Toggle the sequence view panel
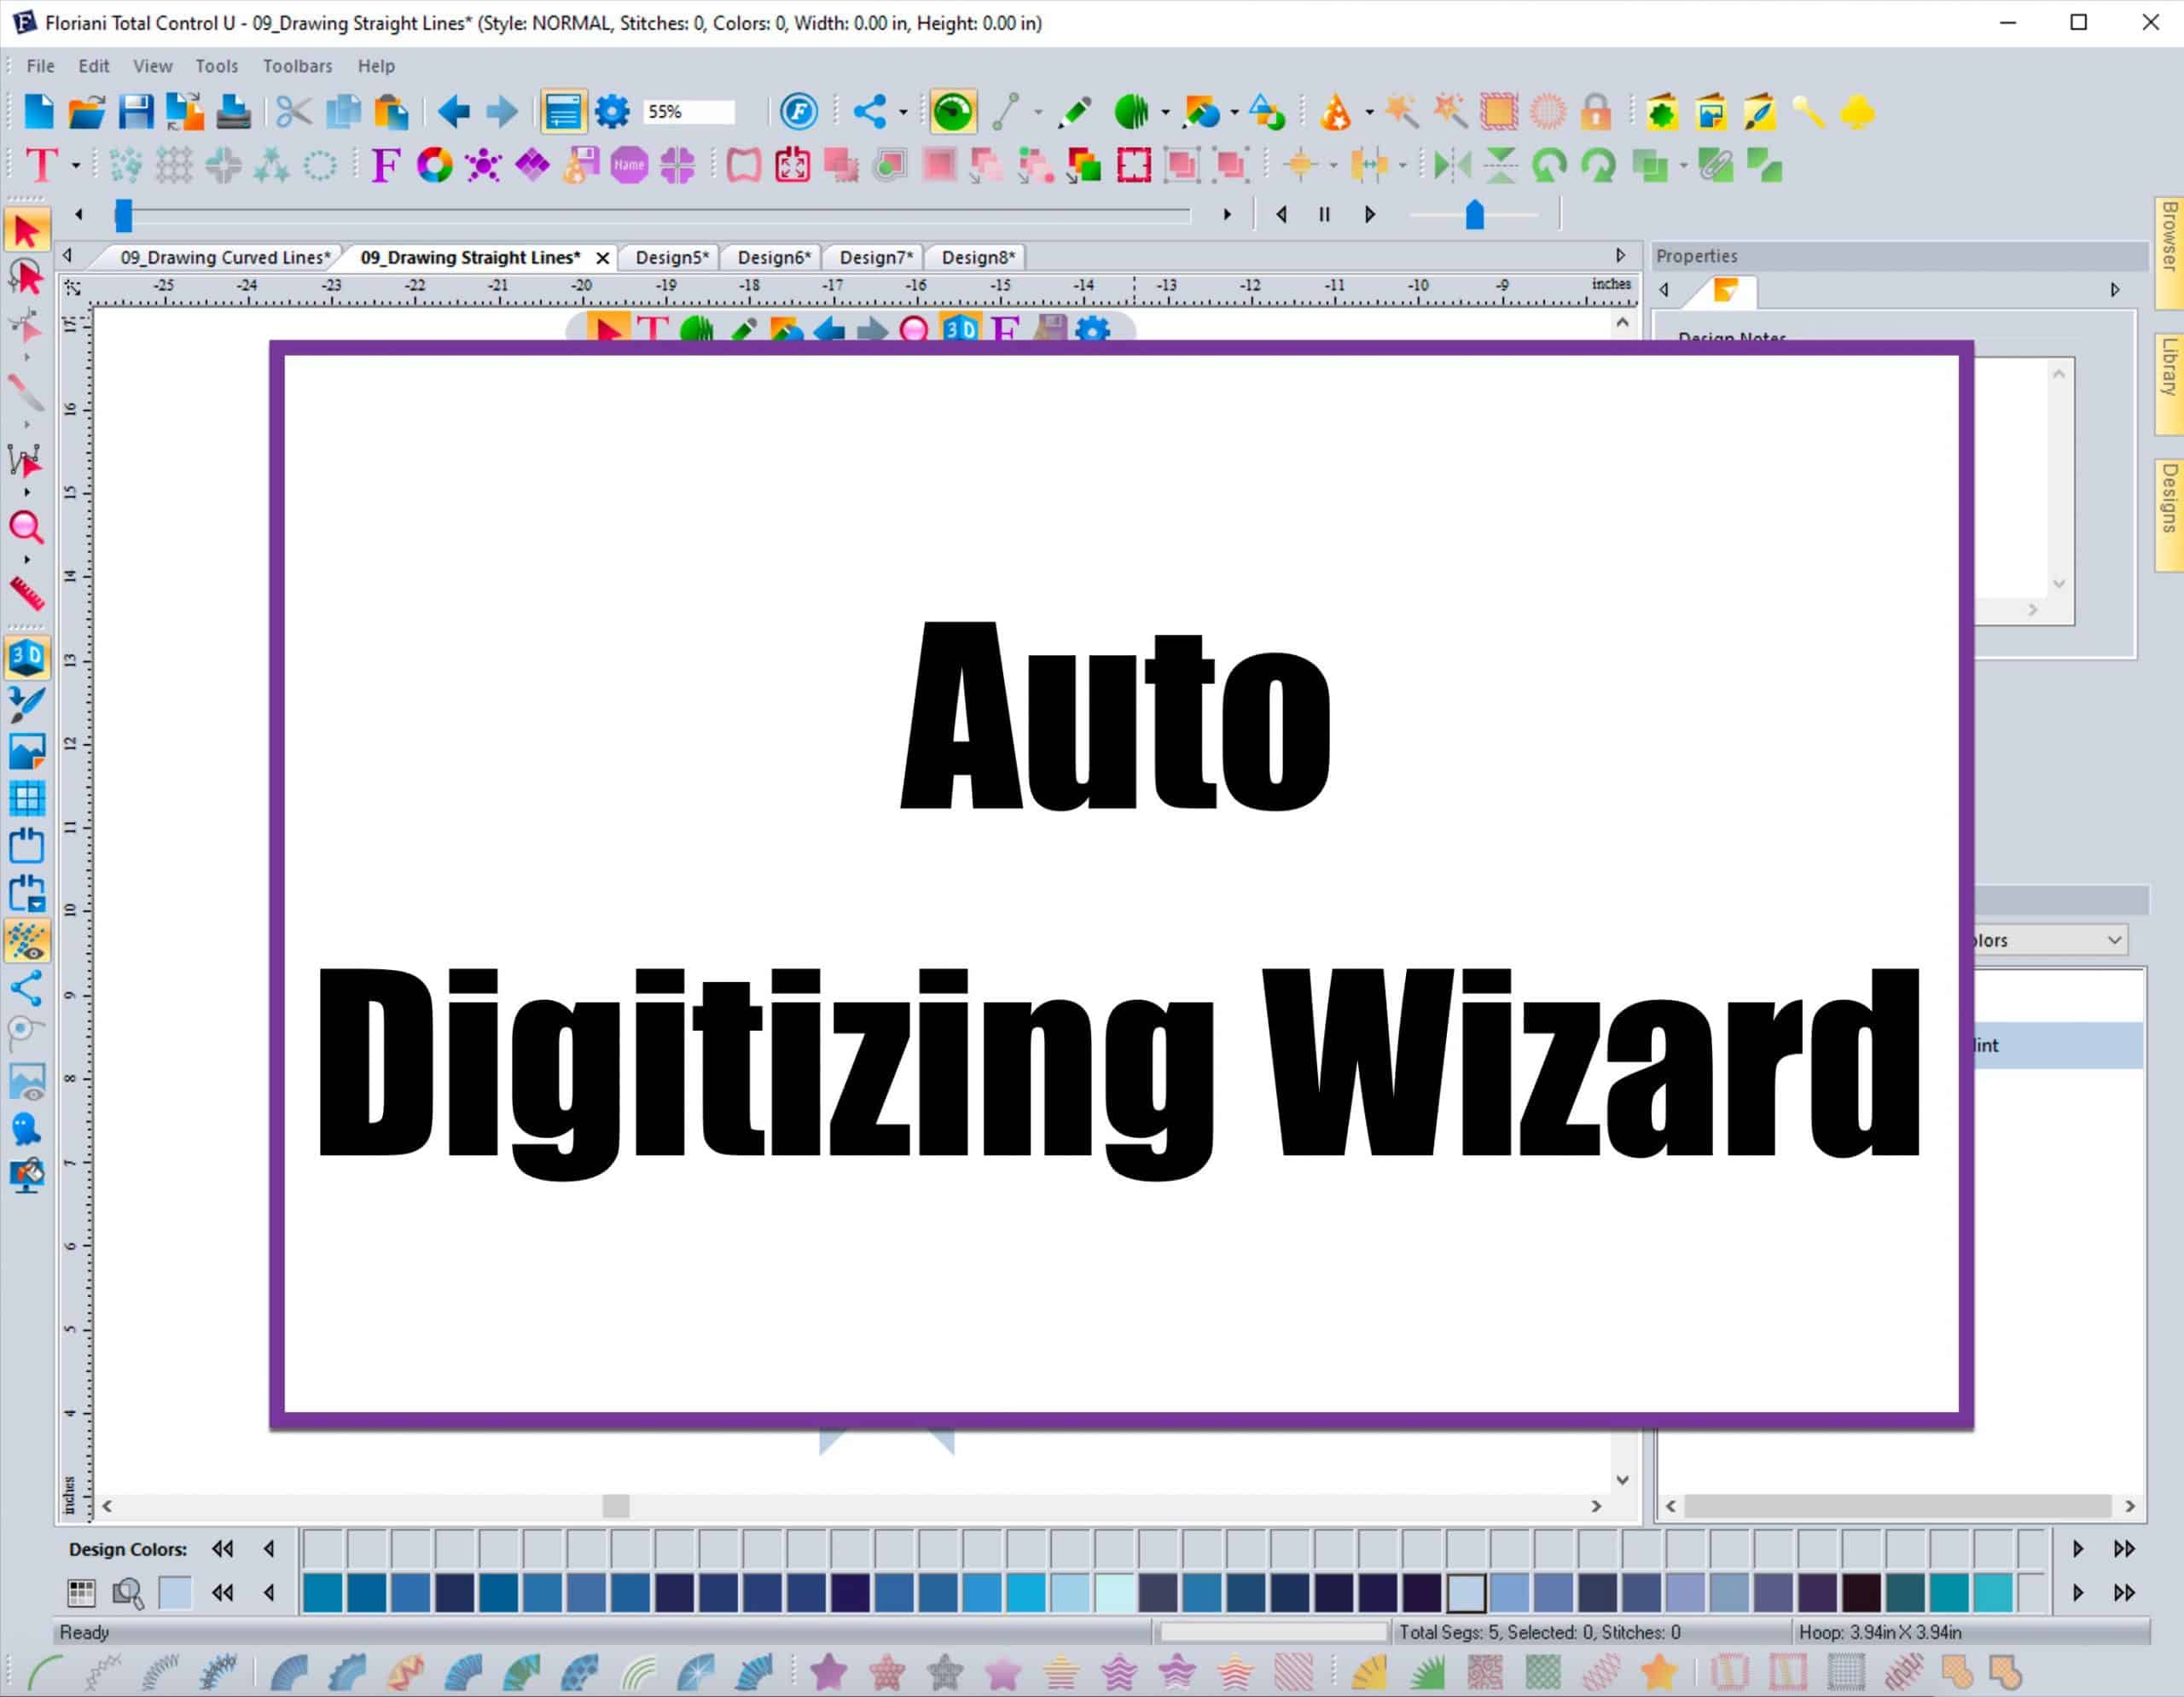 point(563,111)
